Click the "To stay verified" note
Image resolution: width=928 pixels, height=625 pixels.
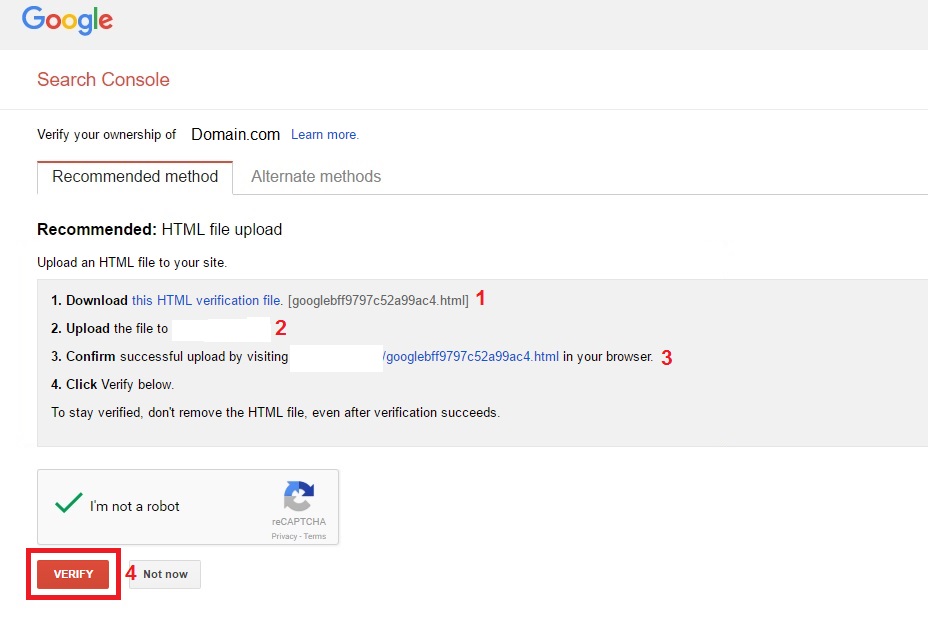coord(276,413)
